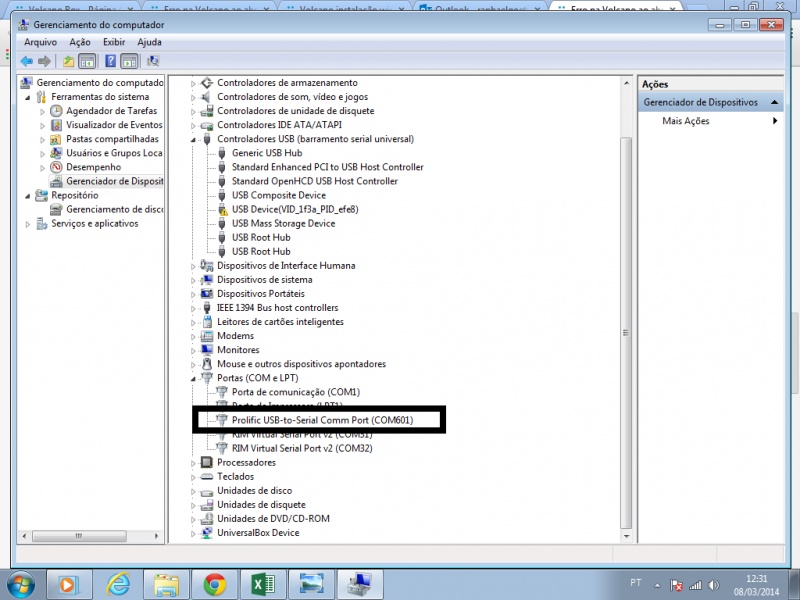The image size is (800, 600).
Task: Expand the Teclados category
Action: (x=193, y=477)
